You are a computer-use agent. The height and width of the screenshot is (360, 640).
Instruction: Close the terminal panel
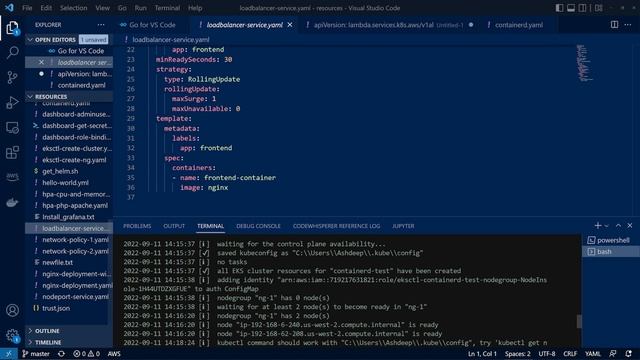(630, 225)
